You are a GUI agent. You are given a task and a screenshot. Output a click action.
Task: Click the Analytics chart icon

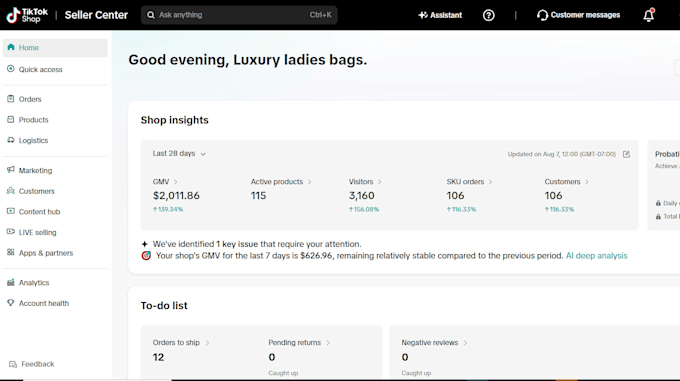11,282
